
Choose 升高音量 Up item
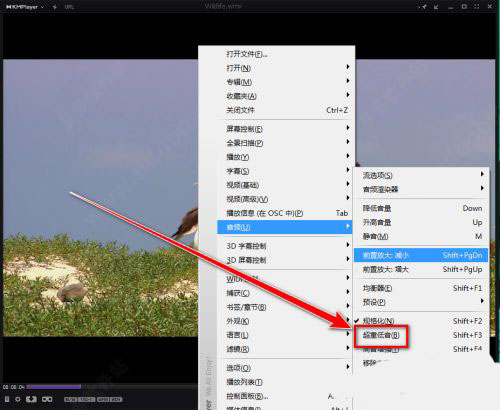[421, 222]
